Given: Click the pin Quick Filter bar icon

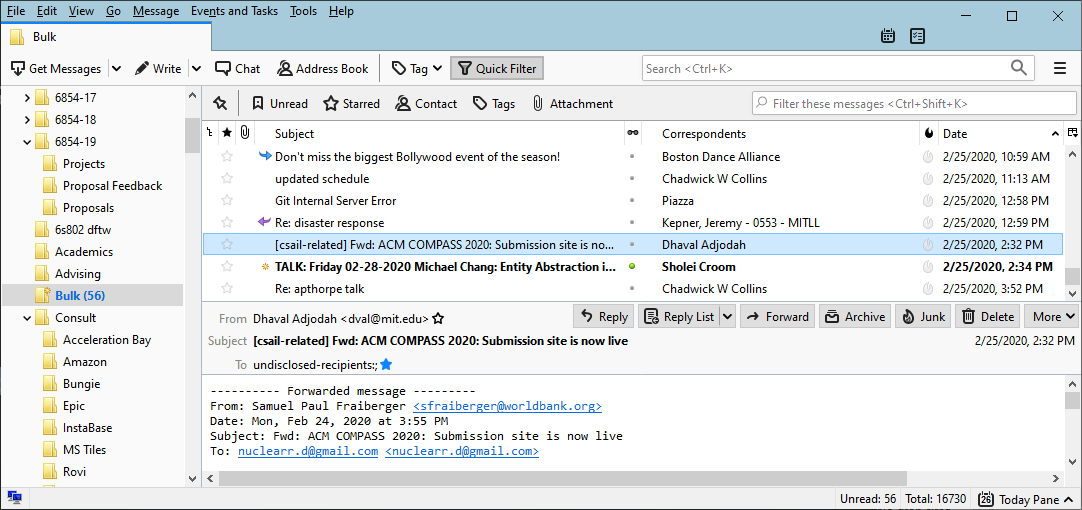Looking at the screenshot, I should coord(220,103).
